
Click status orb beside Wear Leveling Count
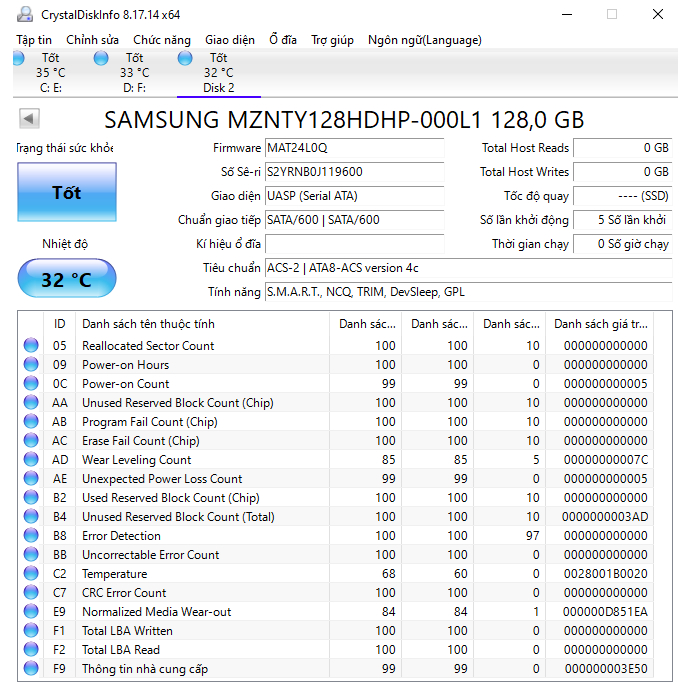pos(31,460)
